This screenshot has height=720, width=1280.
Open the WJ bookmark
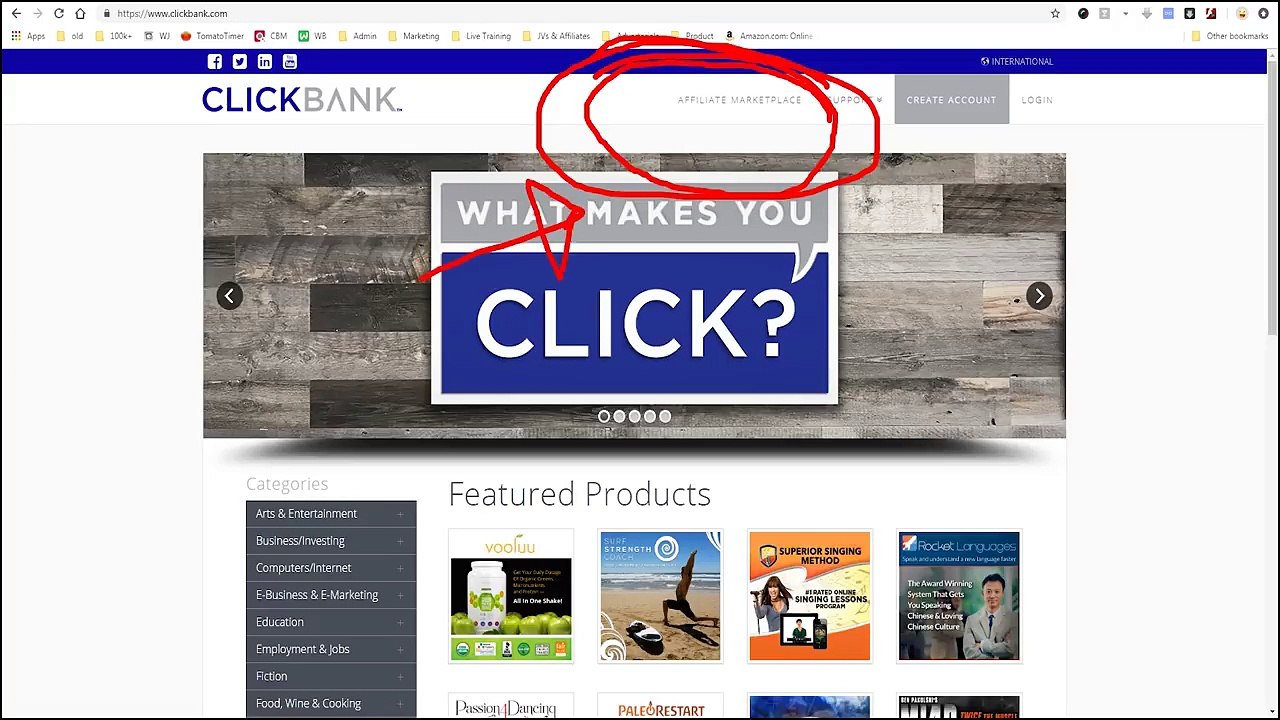pyautogui.click(x=157, y=36)
